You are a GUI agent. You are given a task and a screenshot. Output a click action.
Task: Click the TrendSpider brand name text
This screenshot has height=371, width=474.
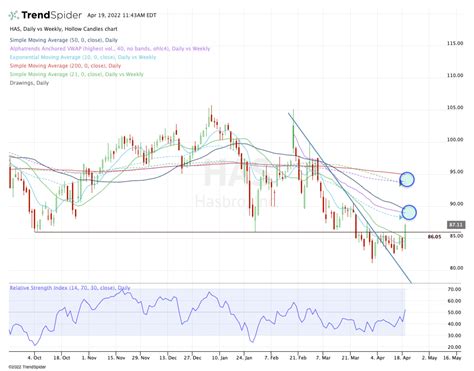52,15
